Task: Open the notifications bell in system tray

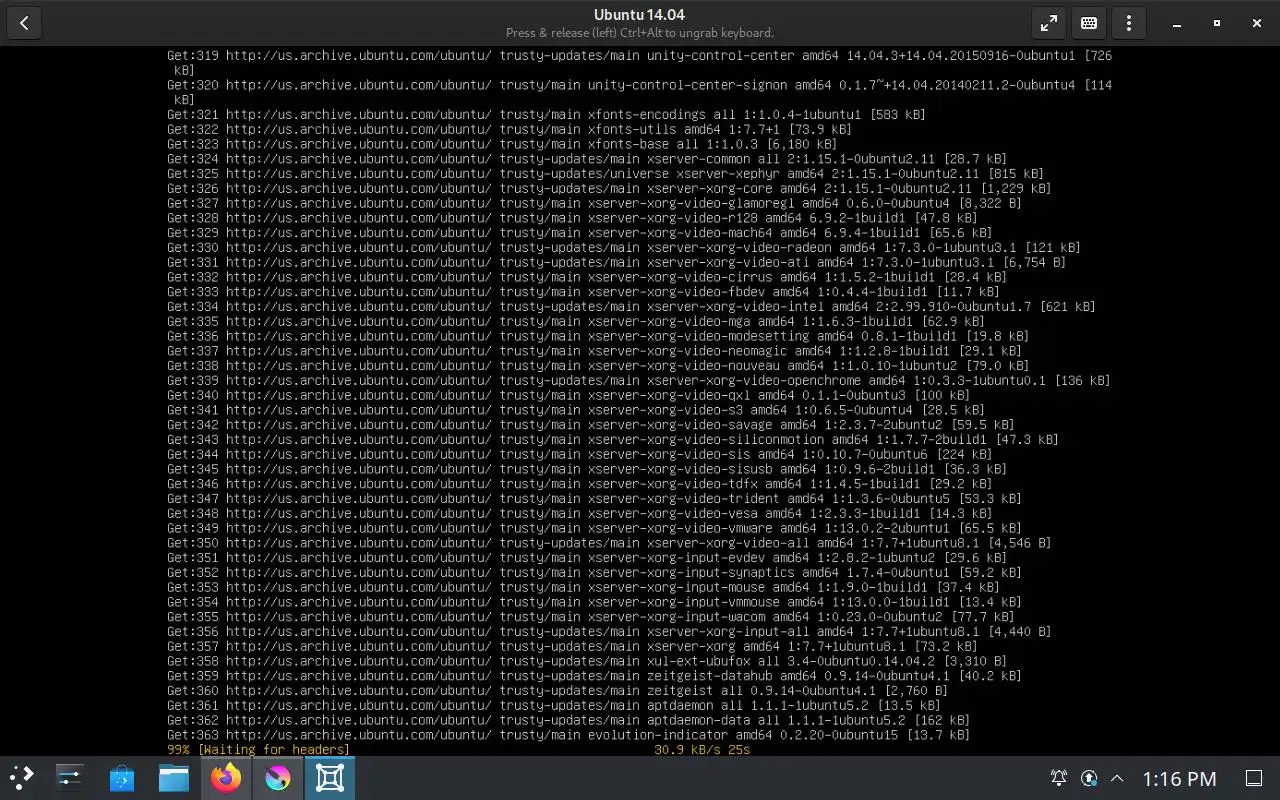Action: tap(1058, 778)
